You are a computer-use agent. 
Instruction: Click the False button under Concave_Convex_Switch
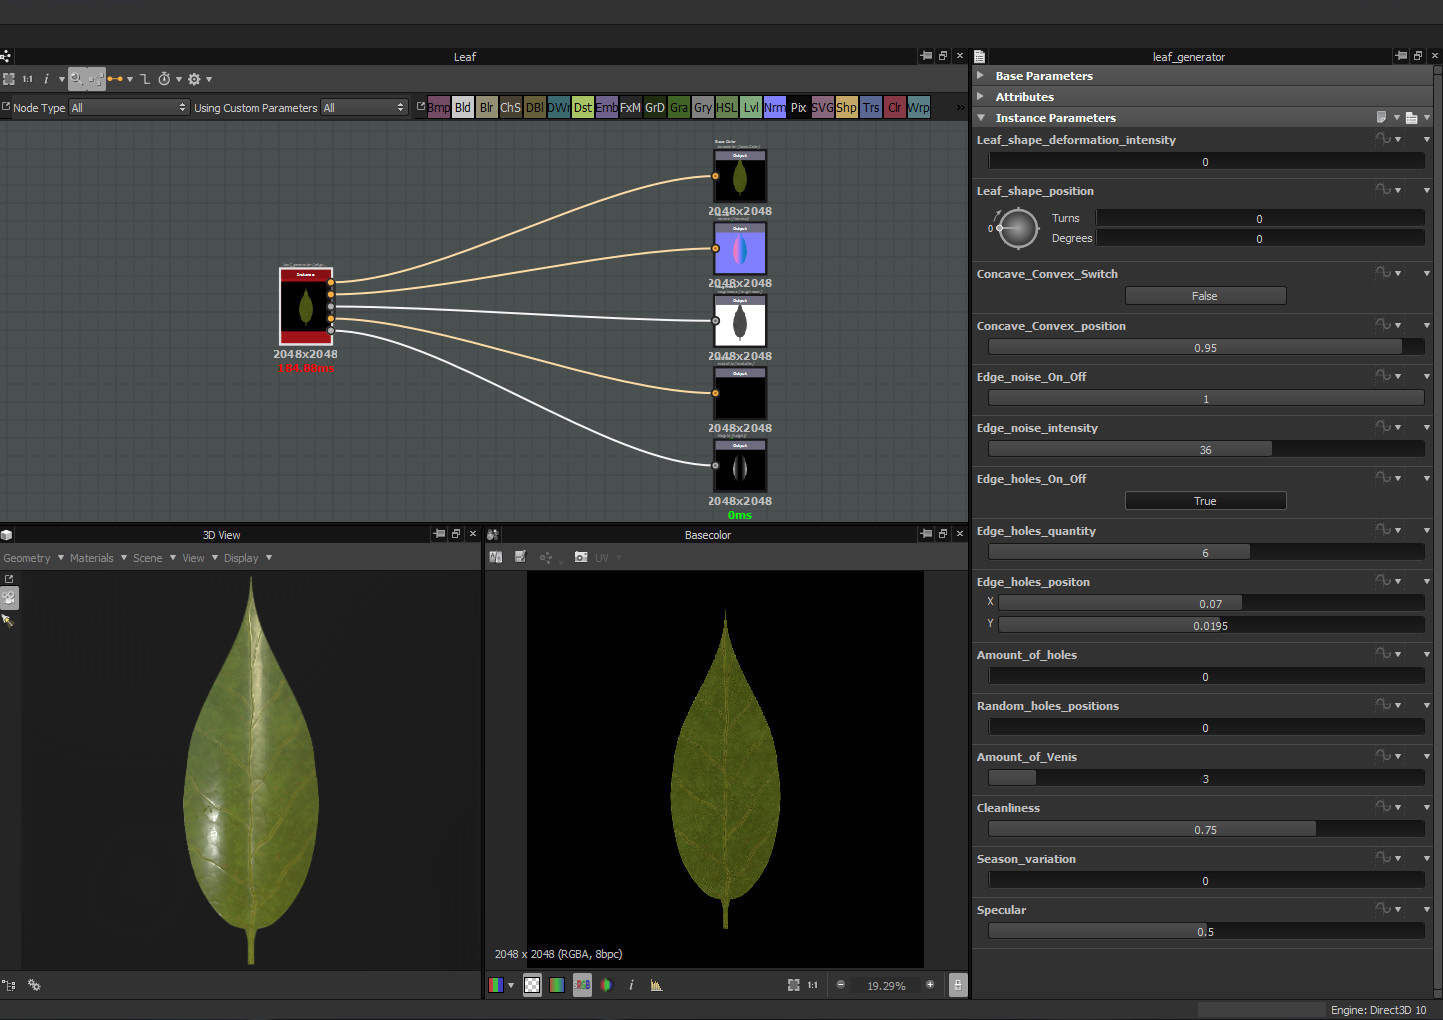click(1205, 295)
